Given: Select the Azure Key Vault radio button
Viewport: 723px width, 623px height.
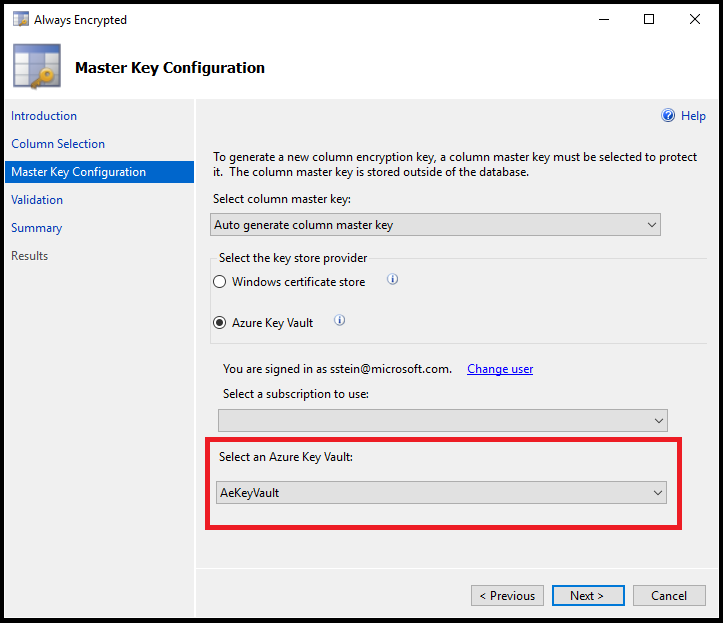Looking at the screenshot, I should click(220, 323).
